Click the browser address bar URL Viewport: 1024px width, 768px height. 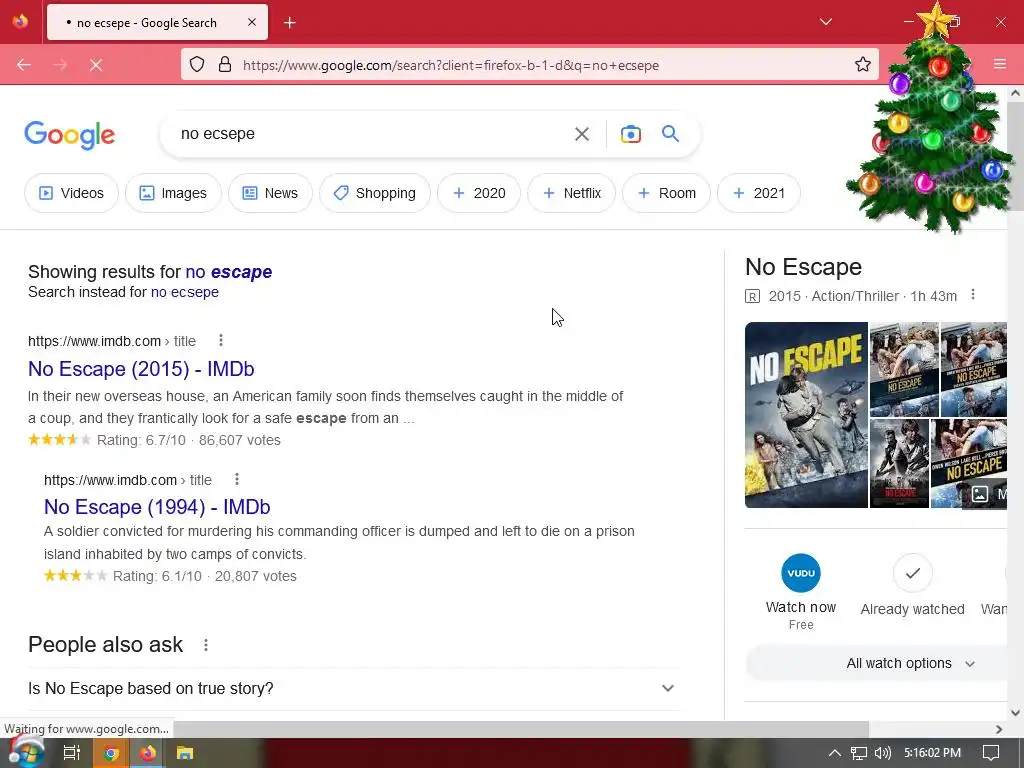click(x=451, y=65)
